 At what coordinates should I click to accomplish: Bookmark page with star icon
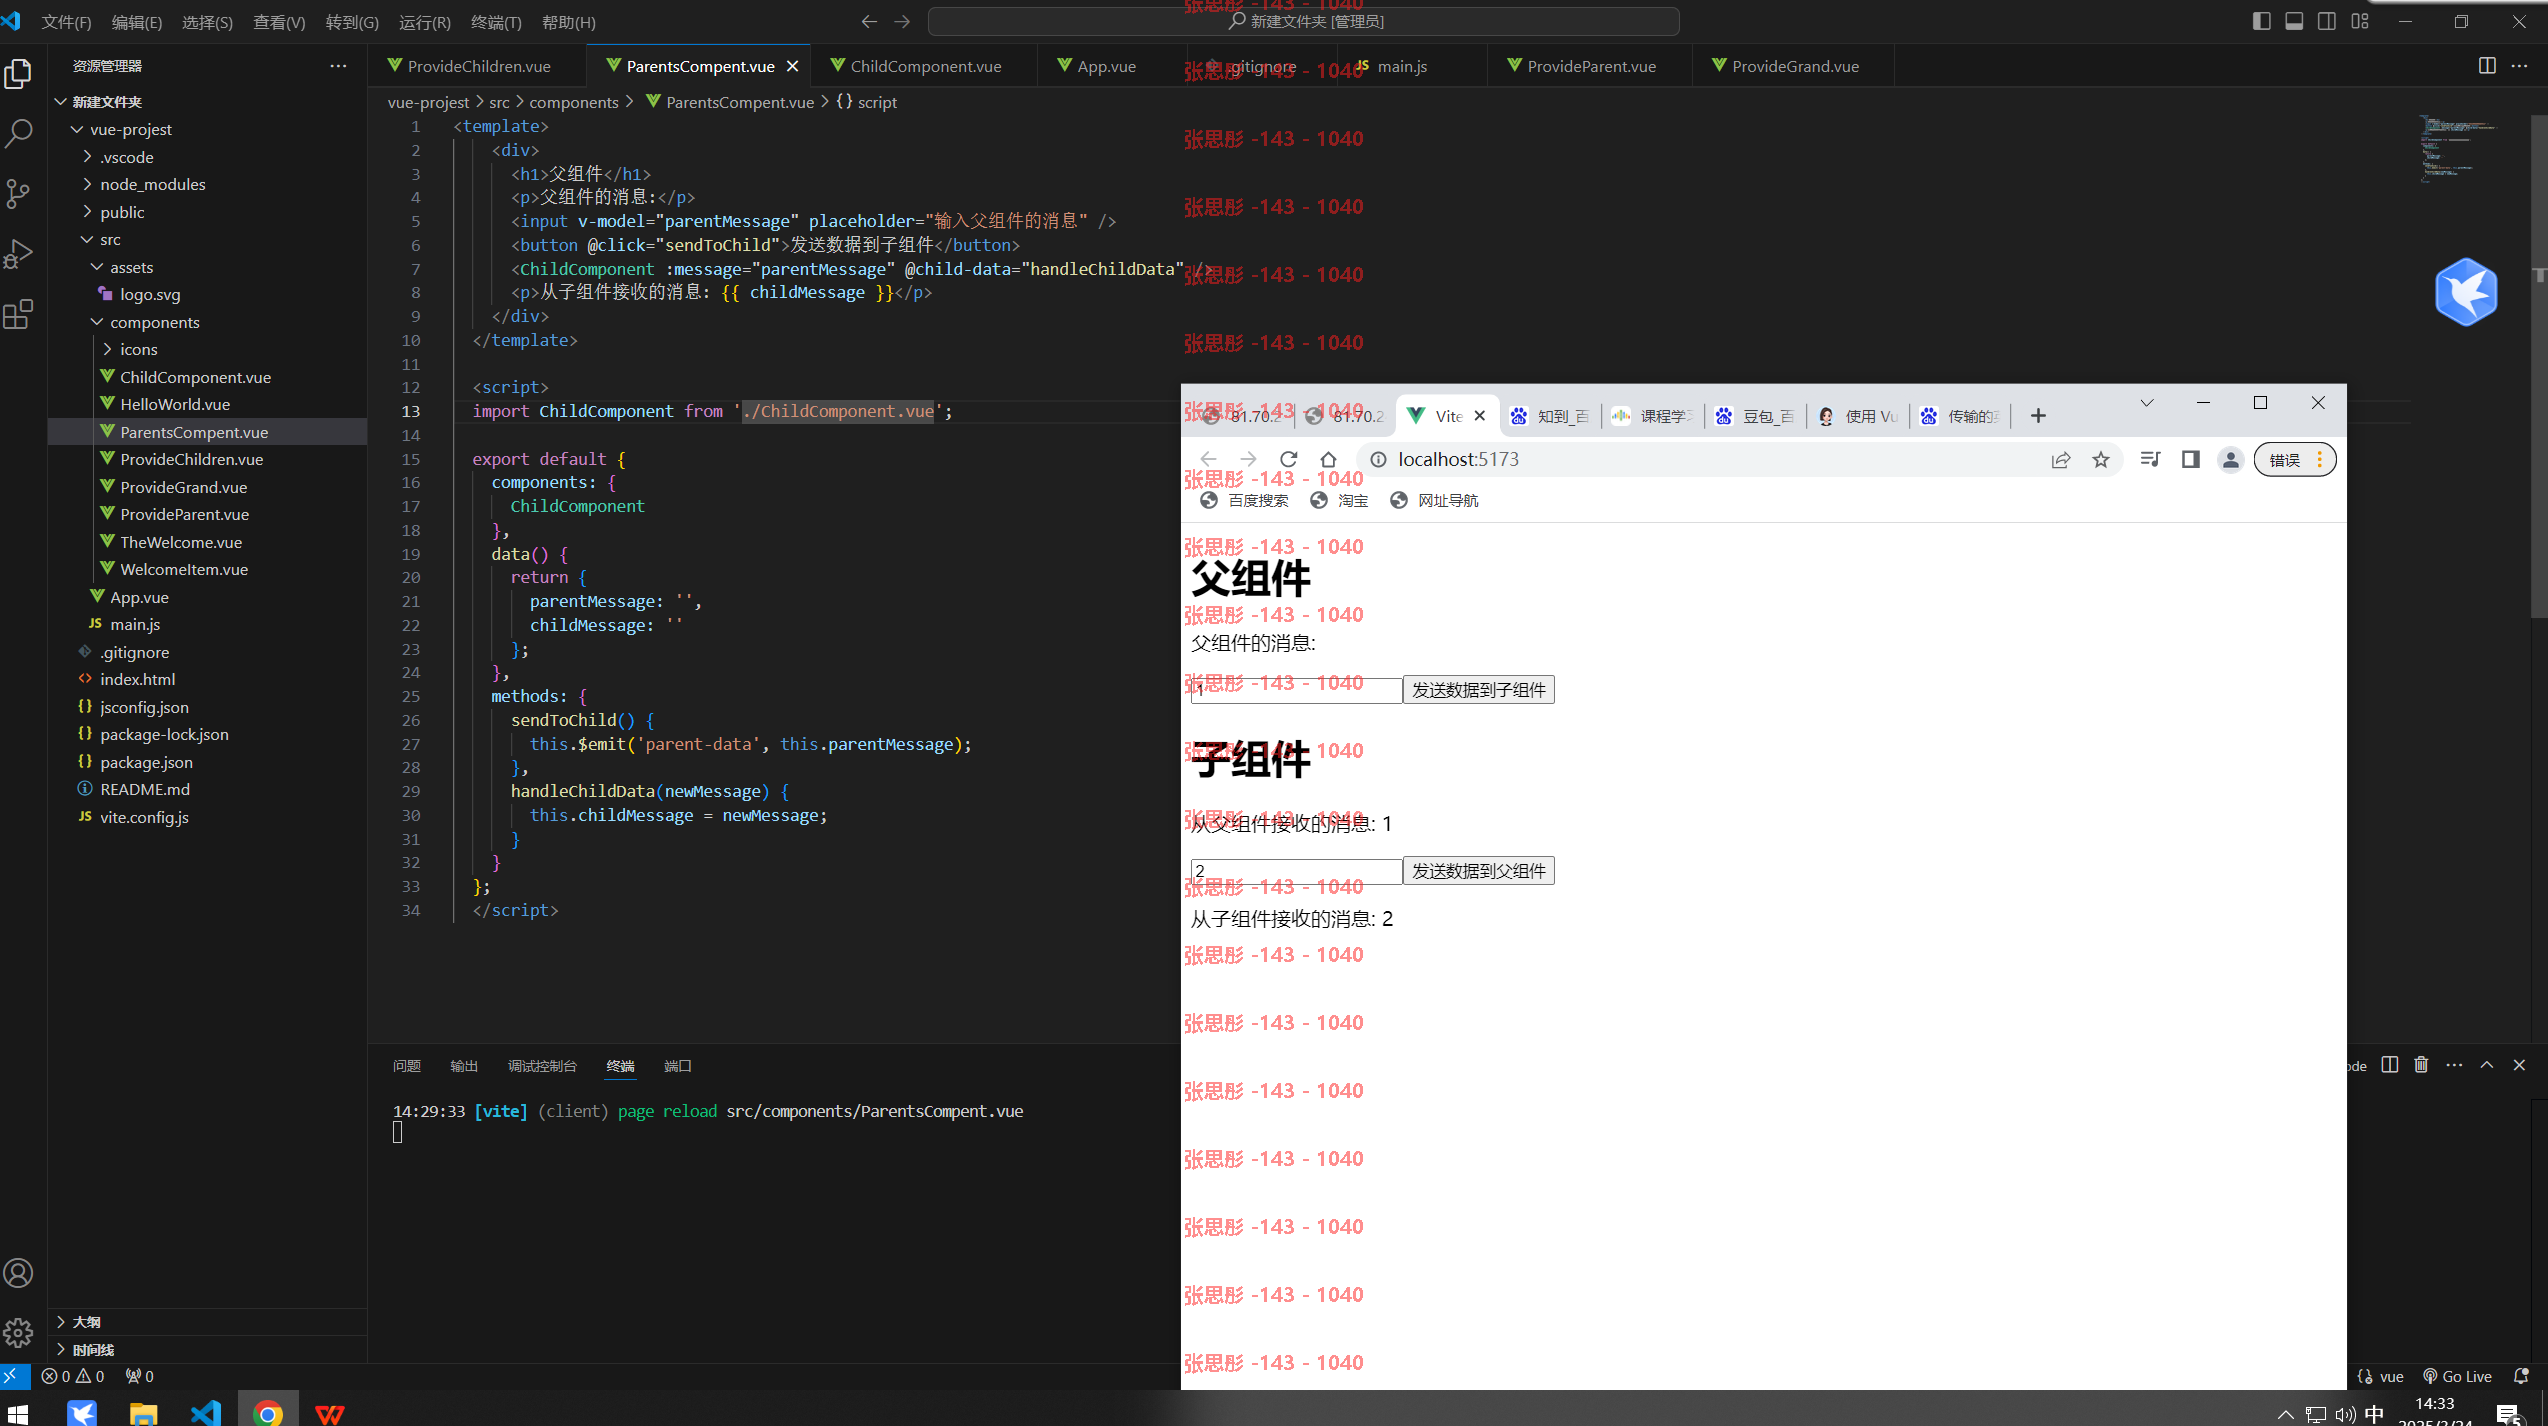tap(2101, 459)
